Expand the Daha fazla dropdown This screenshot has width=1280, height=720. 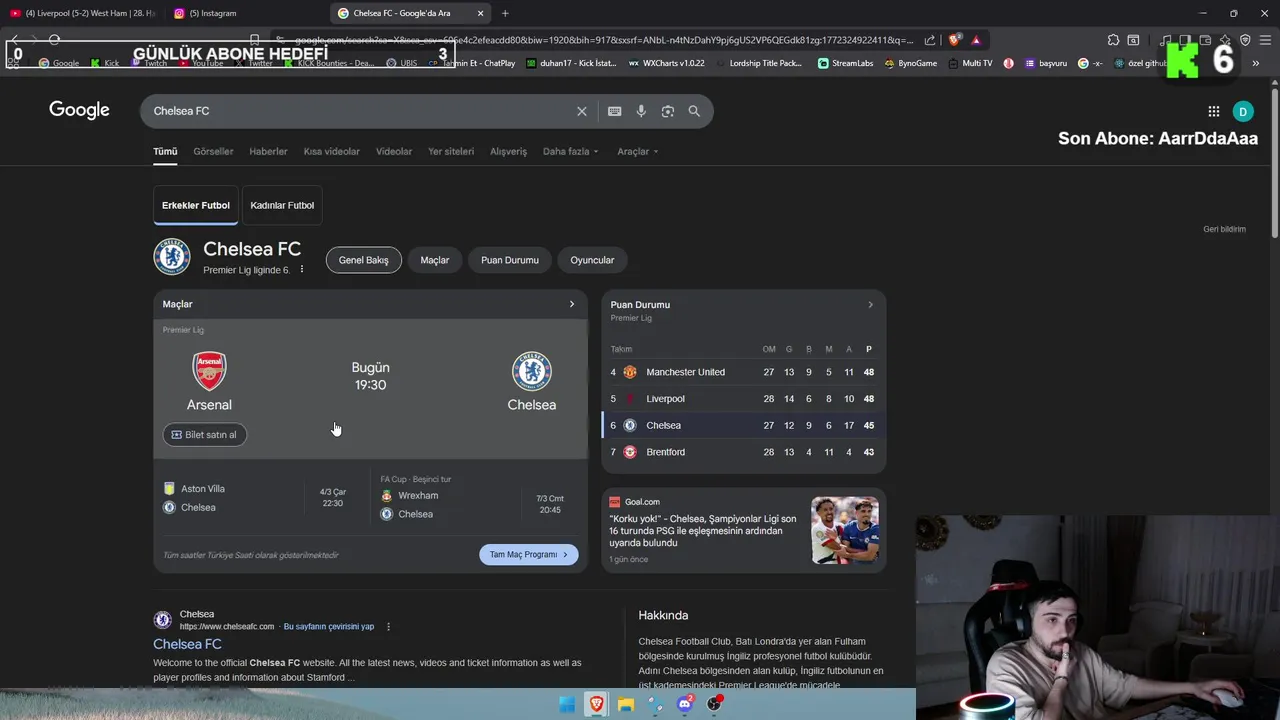(x=571, y=152)
